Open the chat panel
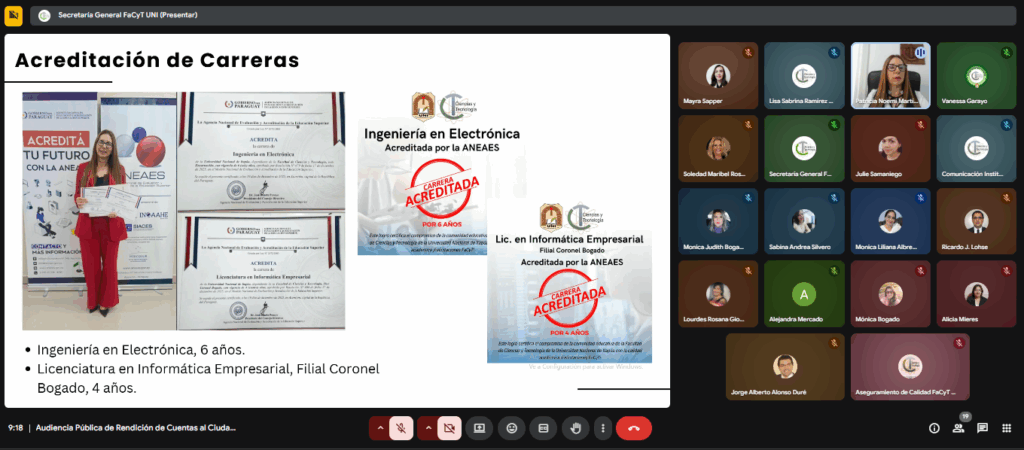1024x450 pixels. 982,428
